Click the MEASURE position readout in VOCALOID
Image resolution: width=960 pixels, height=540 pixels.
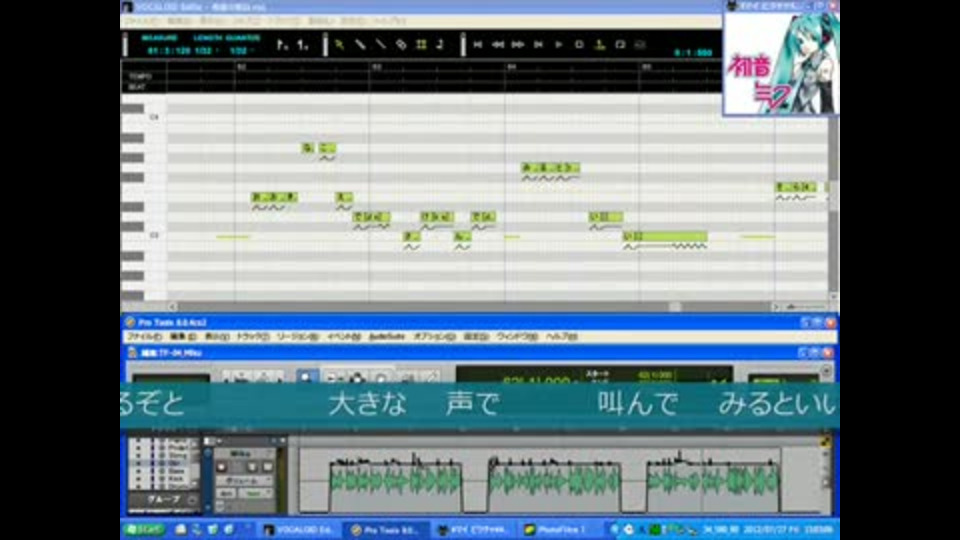(x=169, y=51)
